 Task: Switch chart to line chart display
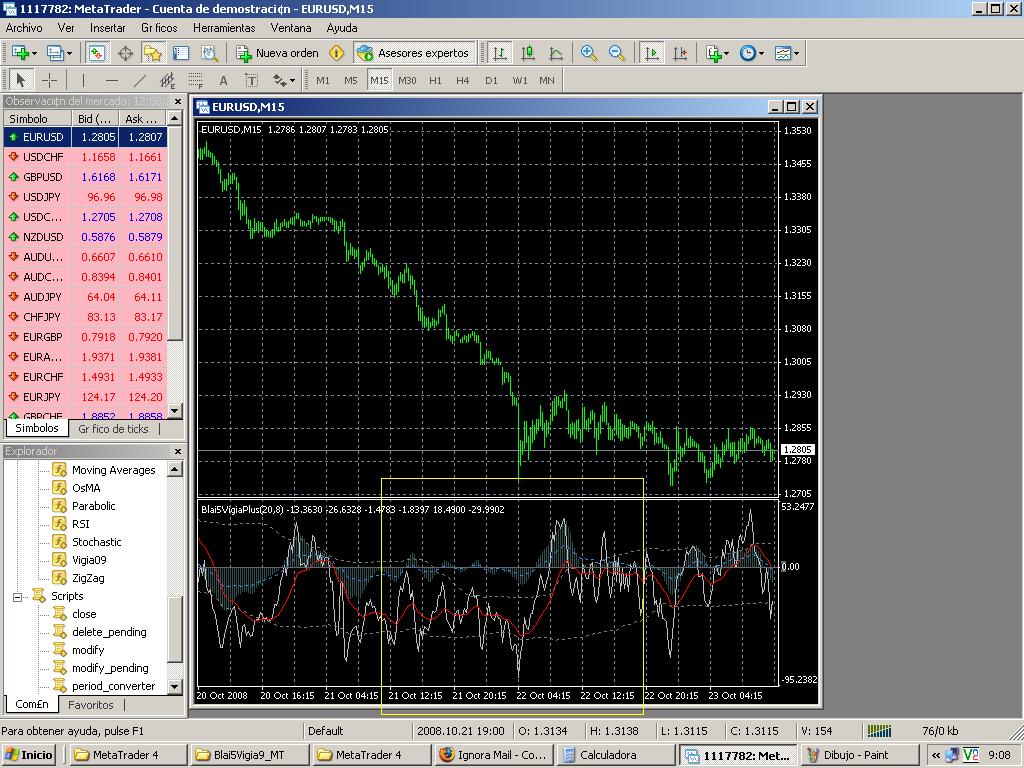coord(555,53)
